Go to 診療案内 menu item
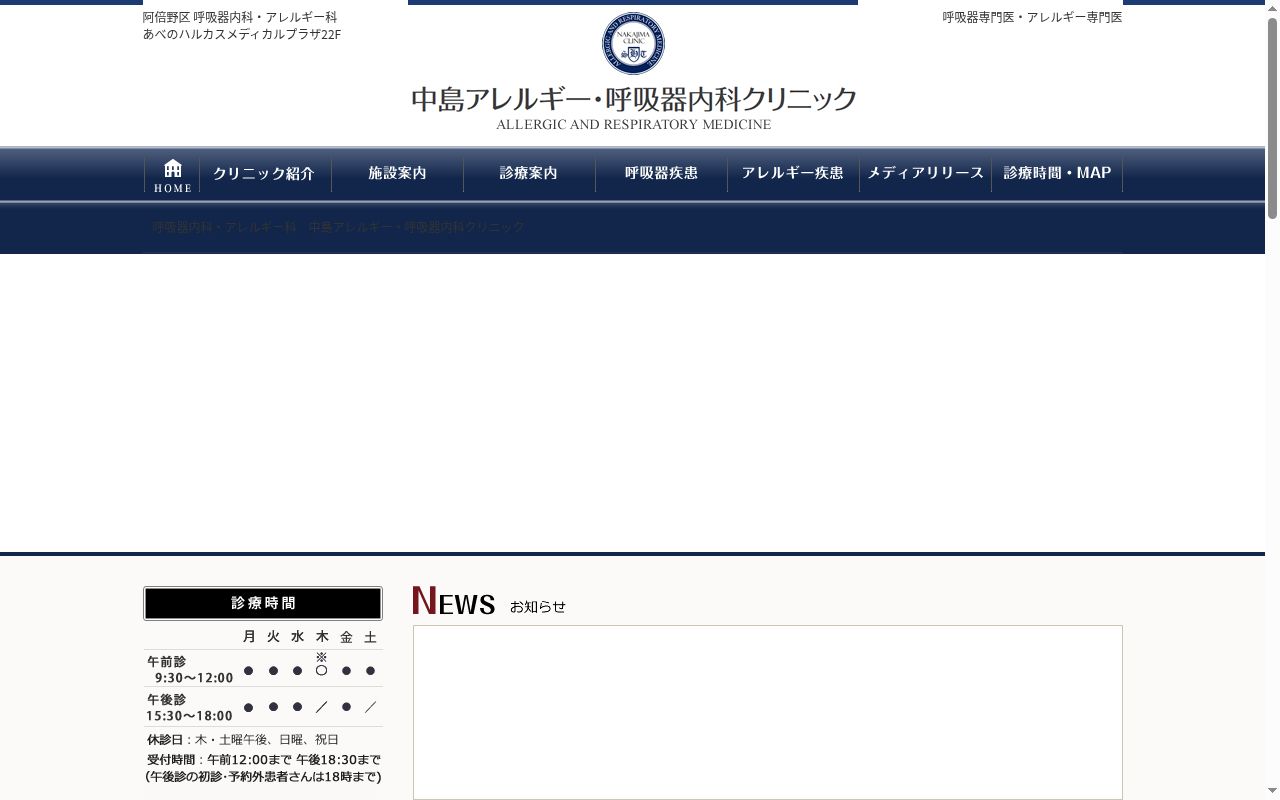1280x800 pixels. point(529,174)
